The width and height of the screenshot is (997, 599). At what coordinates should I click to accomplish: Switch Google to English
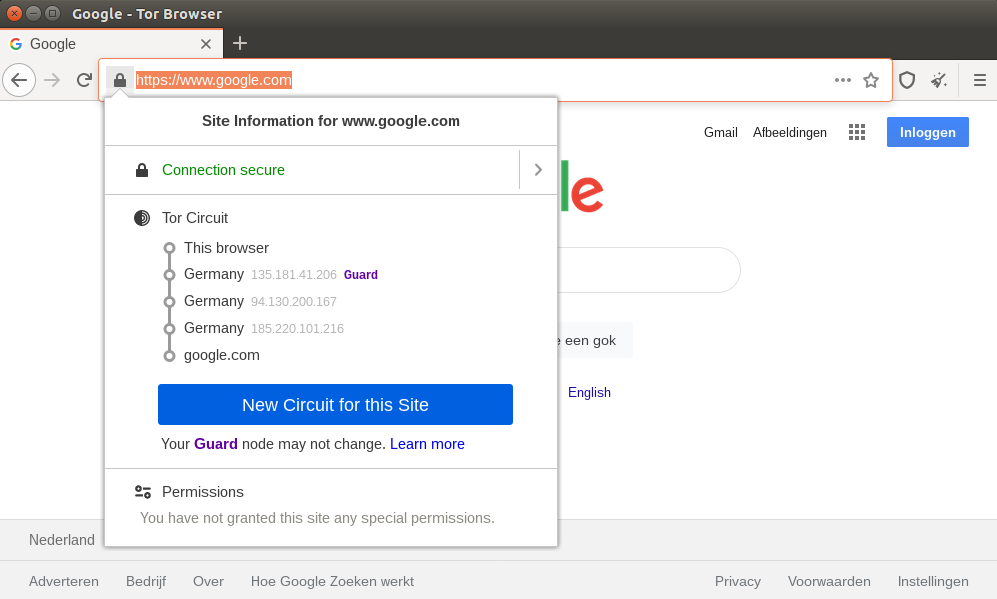[589, 392]
